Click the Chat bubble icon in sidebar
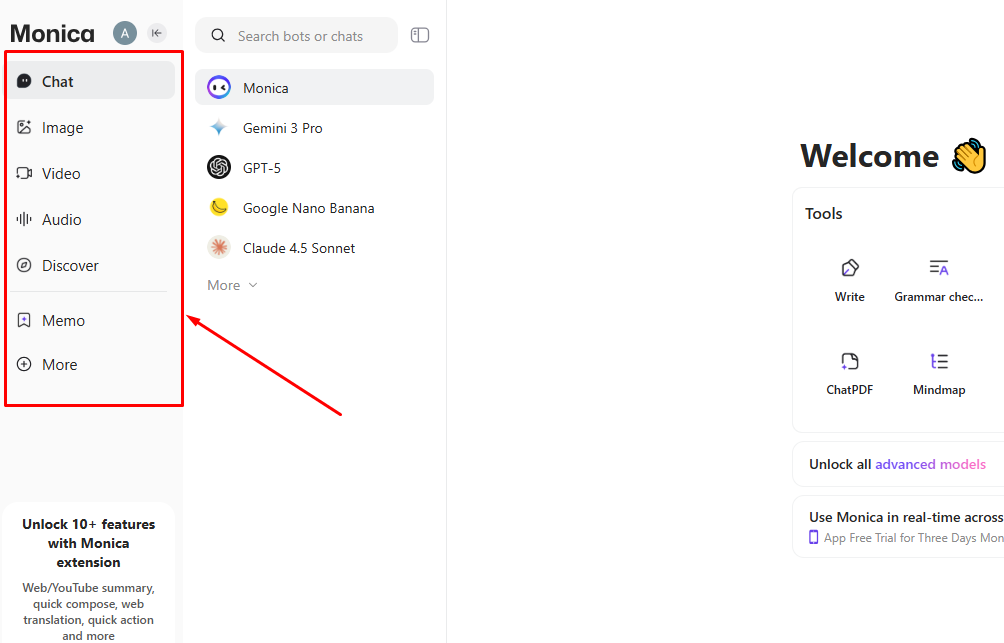Screen dimensions: 1004x643 (x=24, y=81)
